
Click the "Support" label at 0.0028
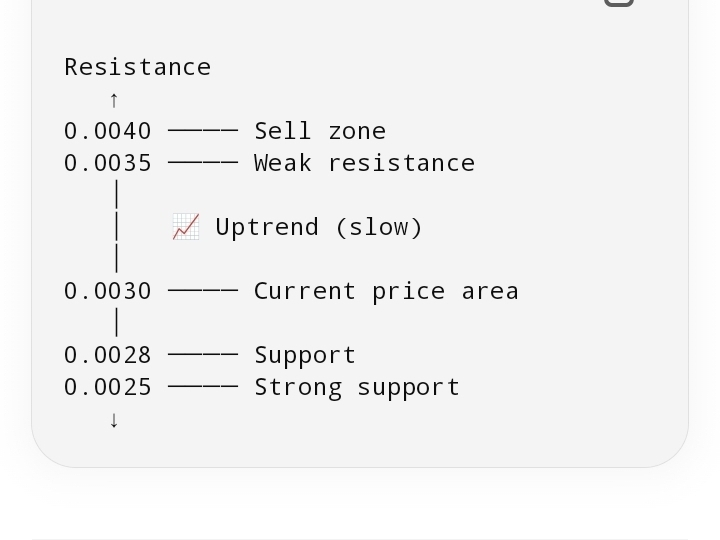tap(305, 355)
